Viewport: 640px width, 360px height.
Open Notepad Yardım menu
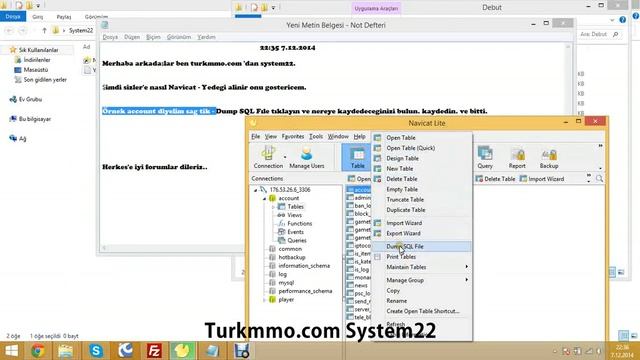click(206, 37)
